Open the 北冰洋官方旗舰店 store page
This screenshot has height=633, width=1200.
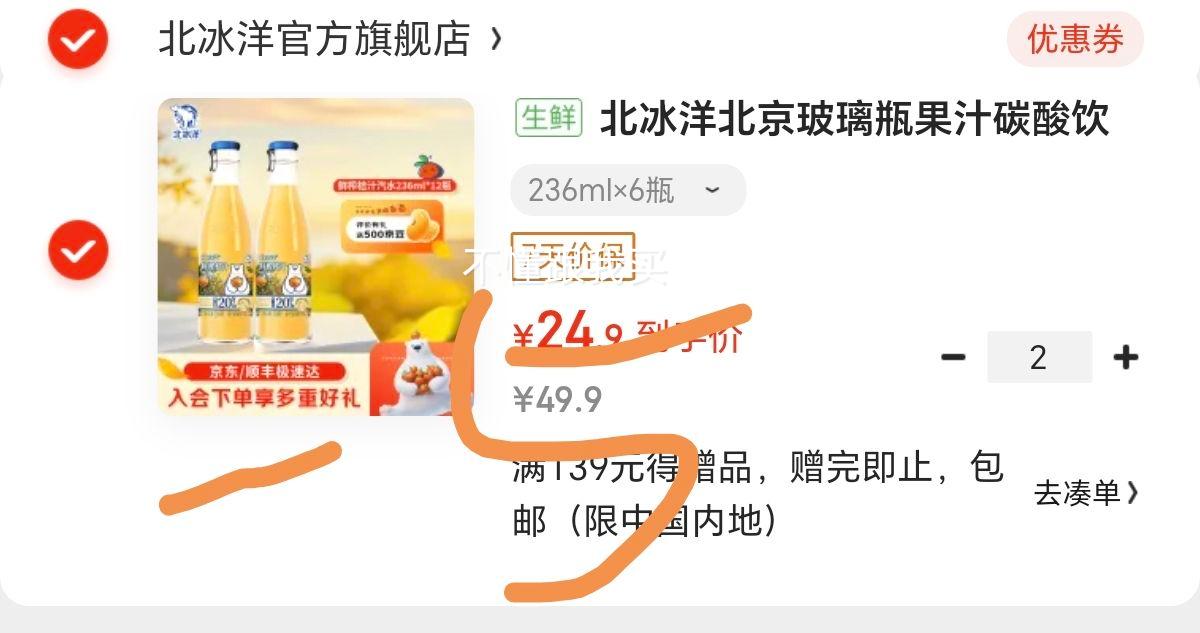(x=314, y=40)
